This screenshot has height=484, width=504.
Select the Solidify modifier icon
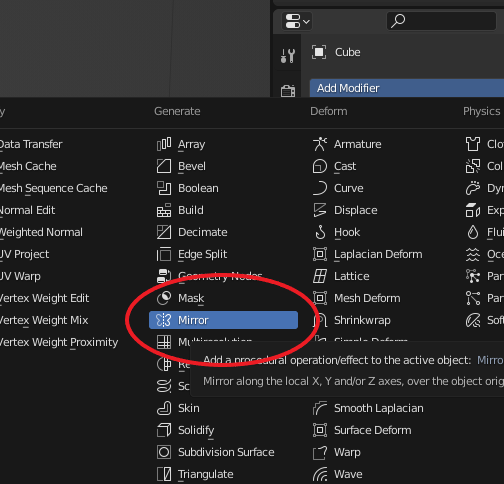click(x=164, y=430)
